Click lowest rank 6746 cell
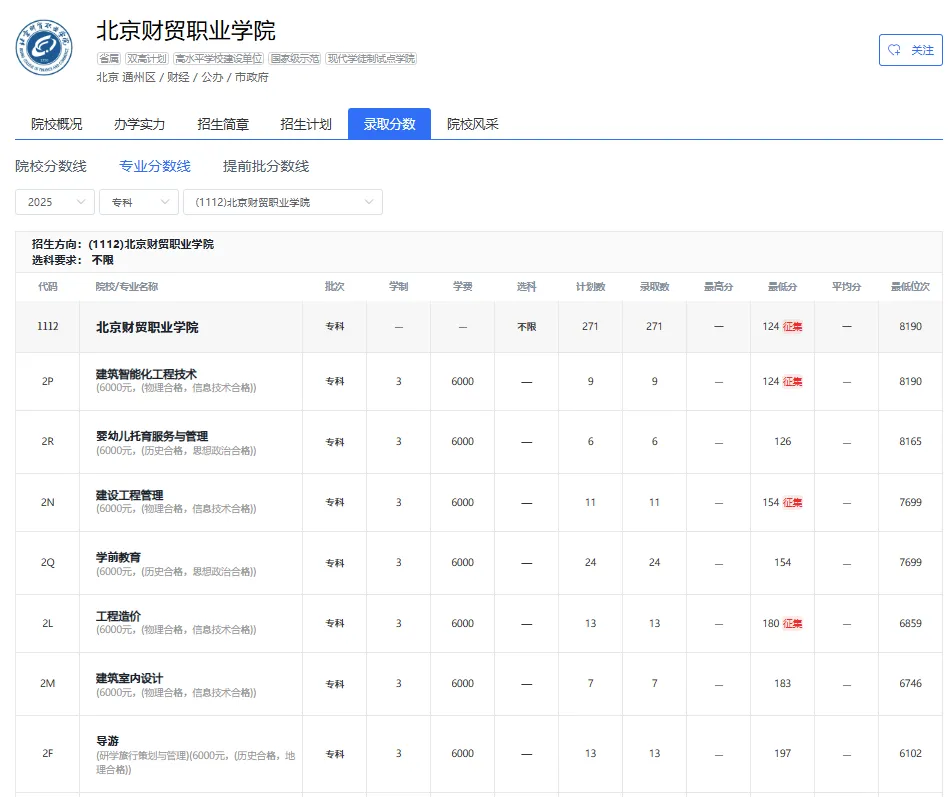This screenshot has height=797, width=950. [910, 683]
